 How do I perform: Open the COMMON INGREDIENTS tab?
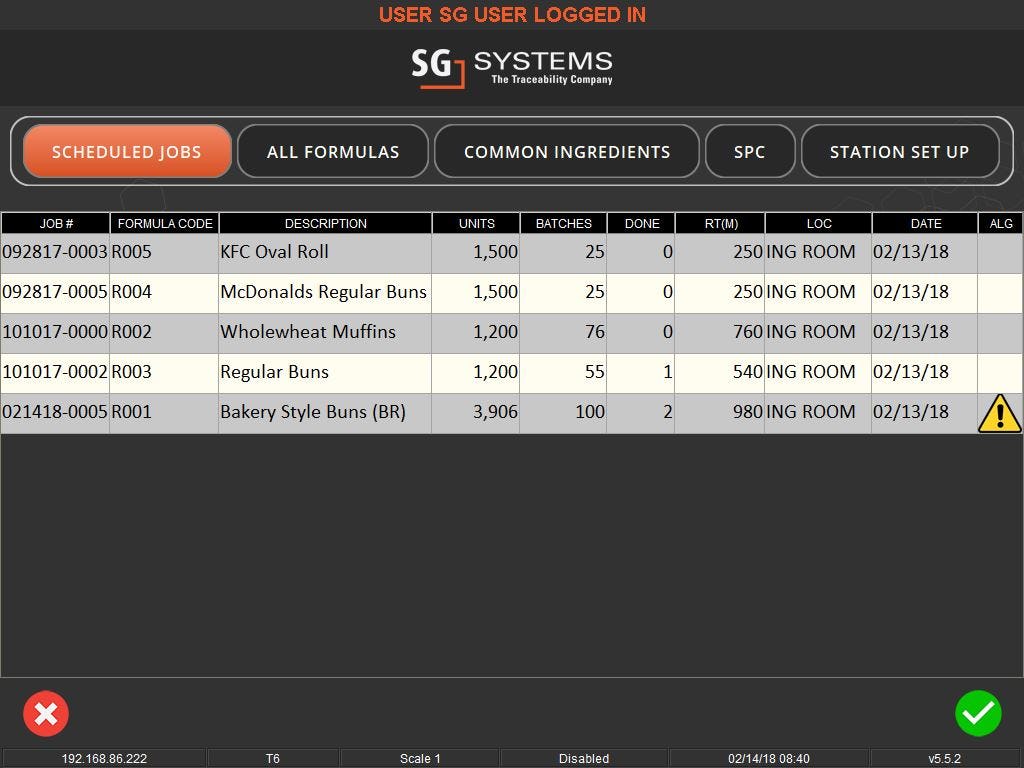(567, 151)
